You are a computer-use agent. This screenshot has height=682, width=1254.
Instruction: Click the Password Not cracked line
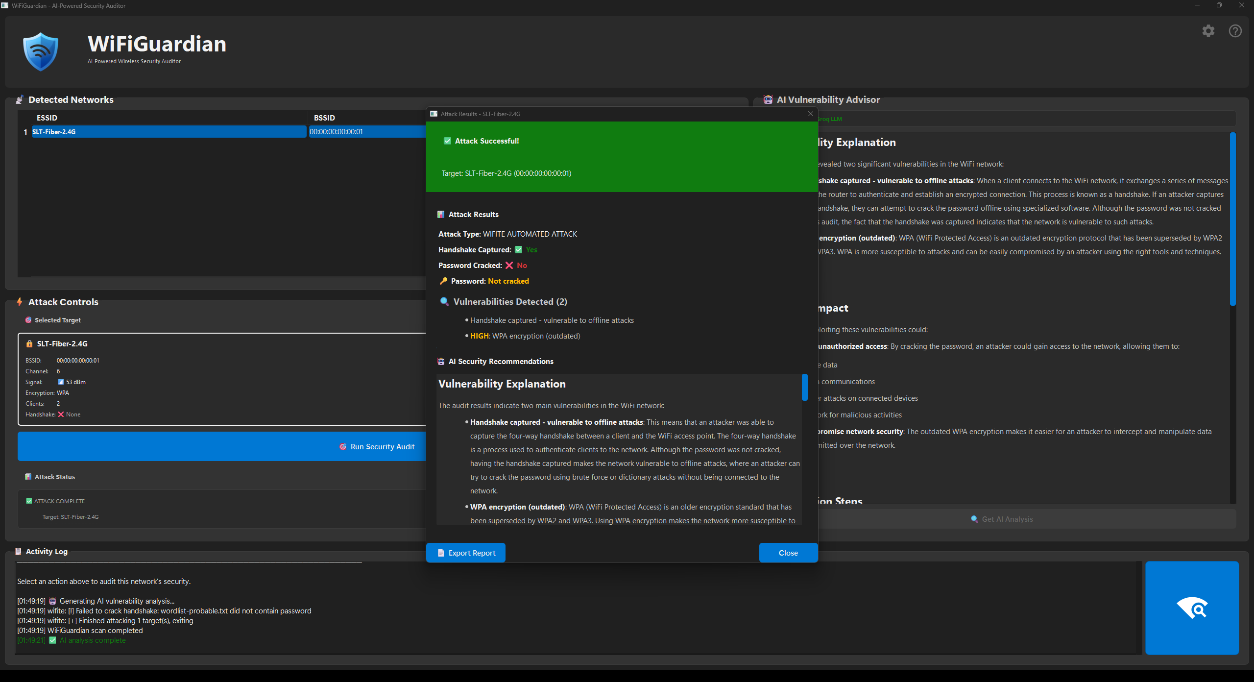[484, 281]
